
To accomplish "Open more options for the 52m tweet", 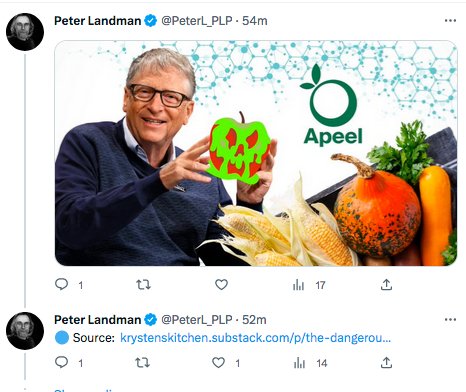I will (450, 319).
